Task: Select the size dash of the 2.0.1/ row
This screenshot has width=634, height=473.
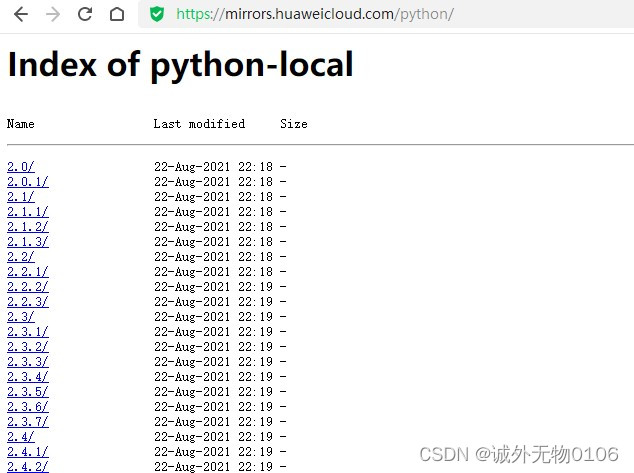Action: click(x=283, y=182)
